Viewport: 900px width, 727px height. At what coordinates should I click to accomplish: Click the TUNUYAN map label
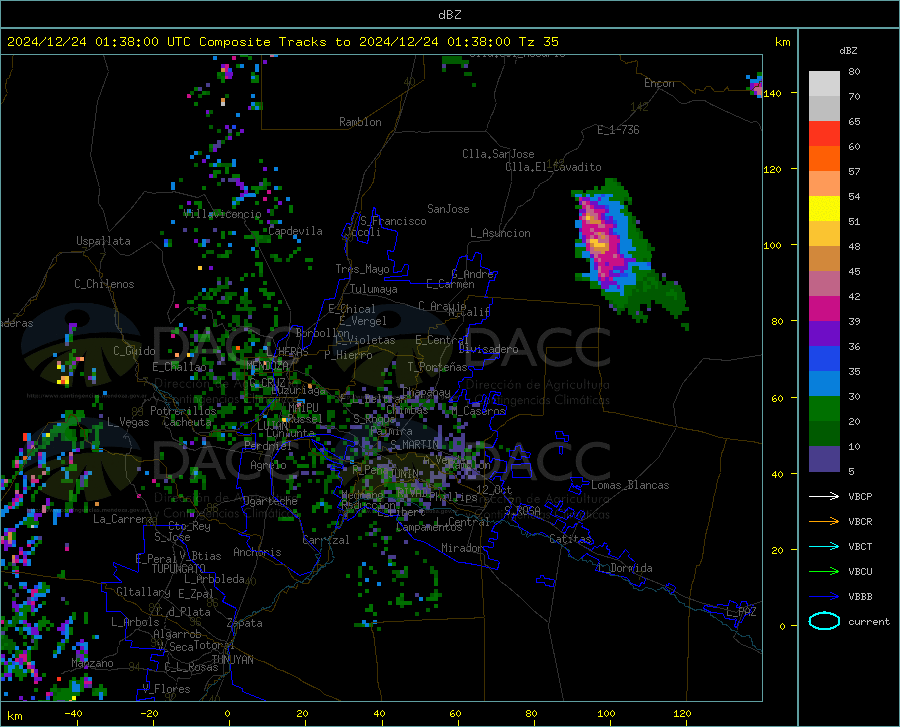[x=232, y=660]
